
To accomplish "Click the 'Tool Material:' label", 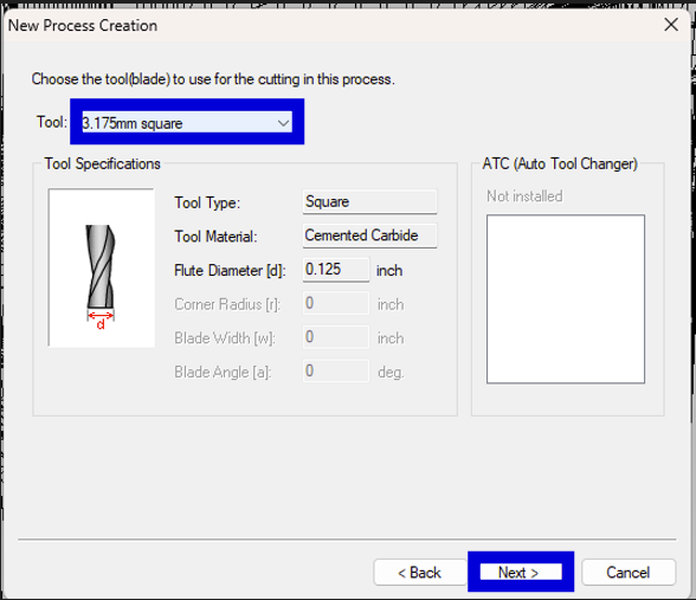I will pos(216,237).
